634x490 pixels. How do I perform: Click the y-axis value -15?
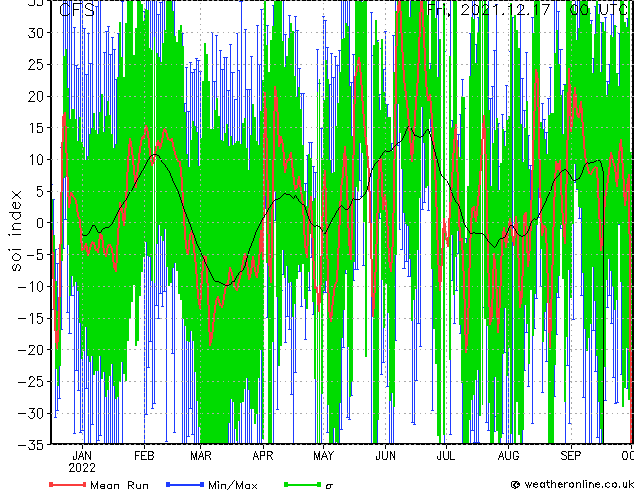pyautogui.click(x=31, y=318)
